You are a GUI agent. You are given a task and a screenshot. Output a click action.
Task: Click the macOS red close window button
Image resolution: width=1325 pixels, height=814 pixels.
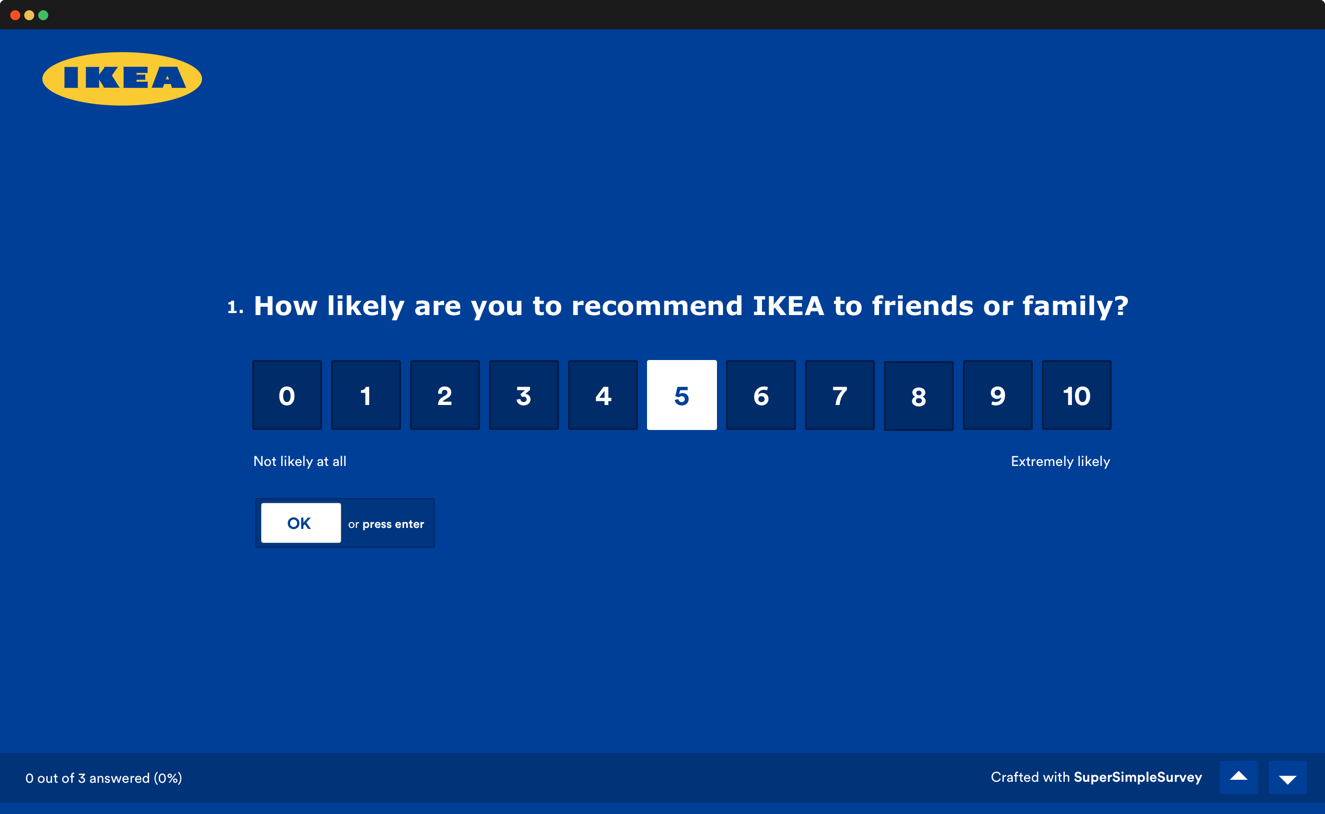tap(15, 15)
